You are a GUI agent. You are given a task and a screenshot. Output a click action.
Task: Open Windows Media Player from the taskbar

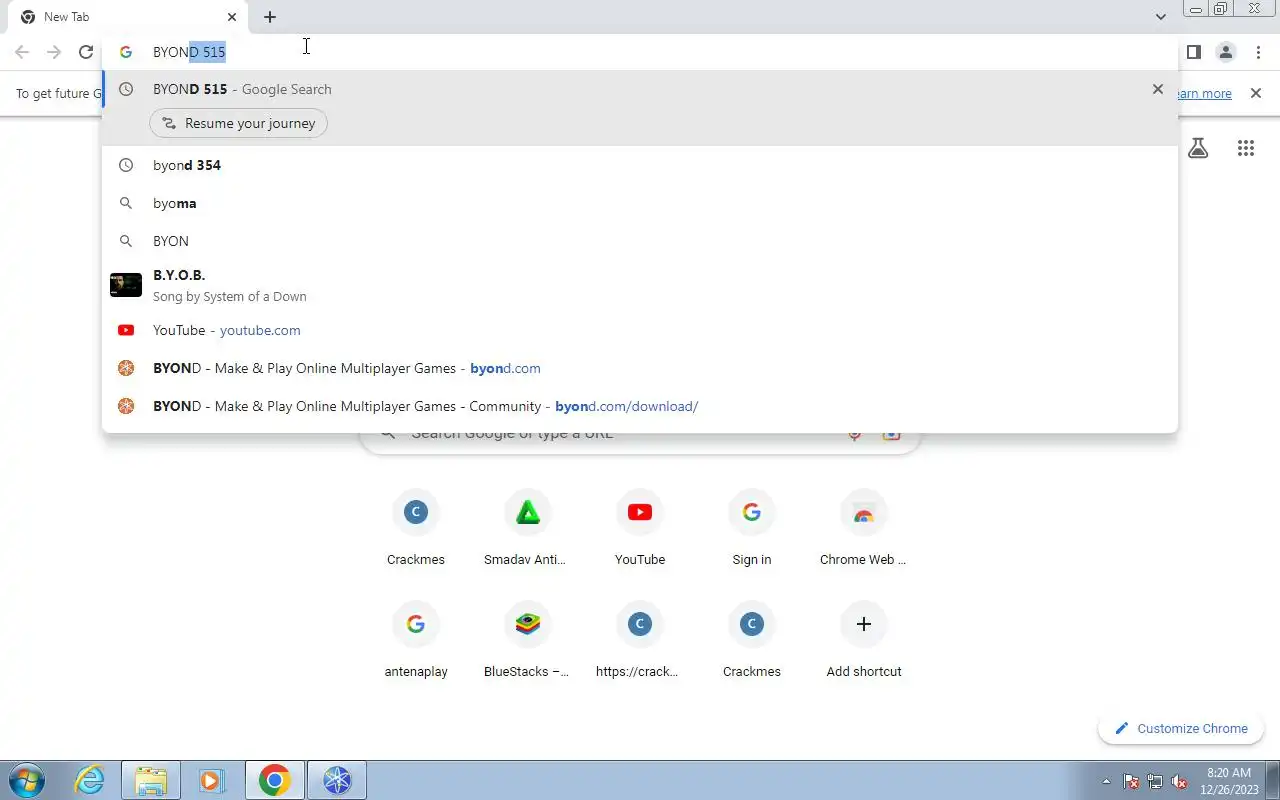212,780
